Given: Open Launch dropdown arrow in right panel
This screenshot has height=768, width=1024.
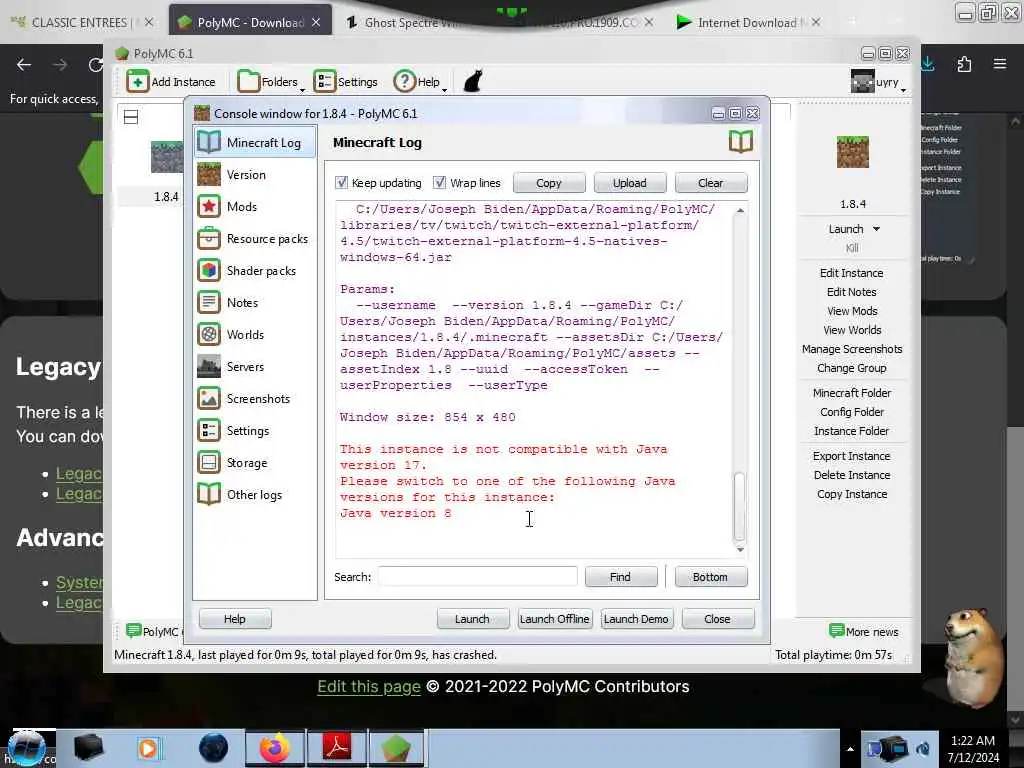Looking at the screenshot, I should [876, 229].
